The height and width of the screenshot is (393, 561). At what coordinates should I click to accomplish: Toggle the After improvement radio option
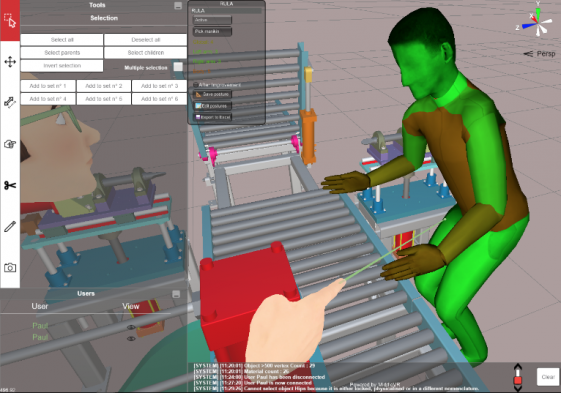point(196,85)
